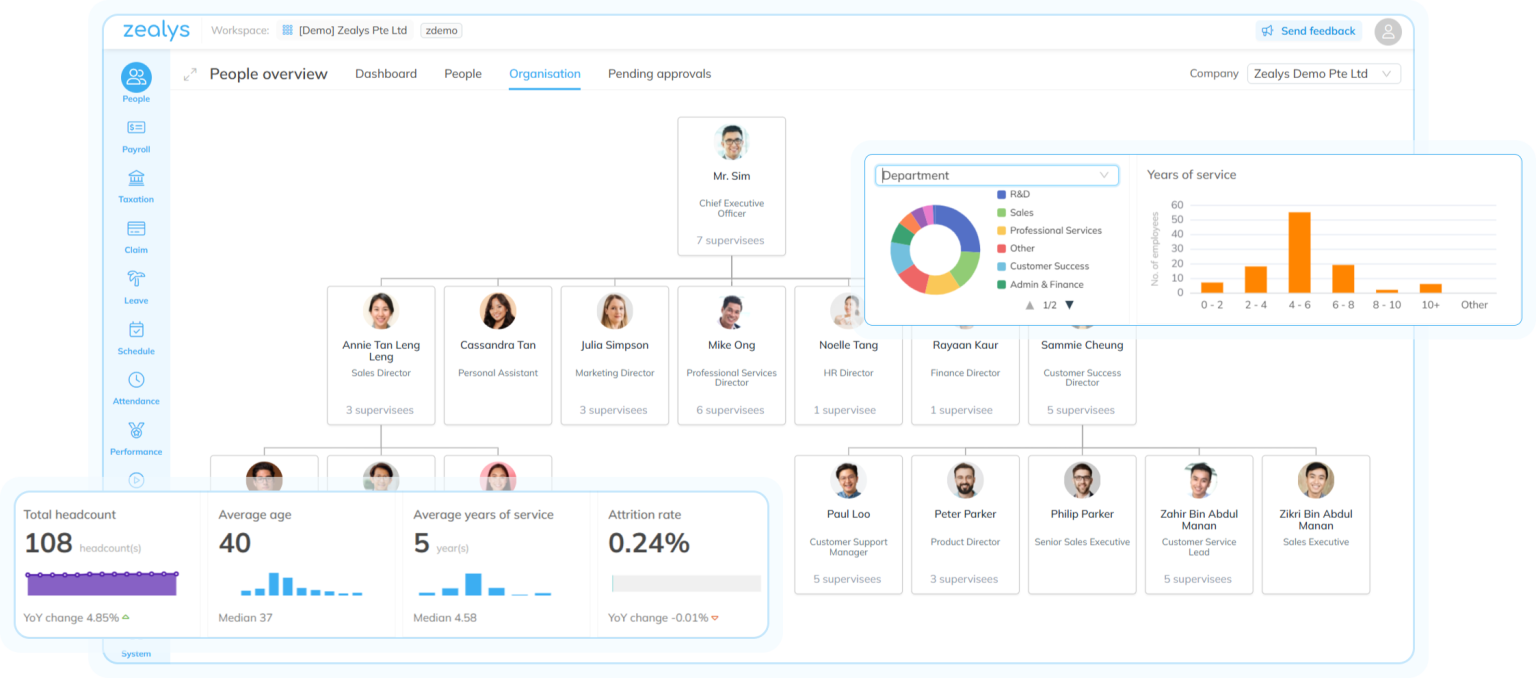
Task: Click Mr. Sim's profile photo
Action: pos(732,142)
